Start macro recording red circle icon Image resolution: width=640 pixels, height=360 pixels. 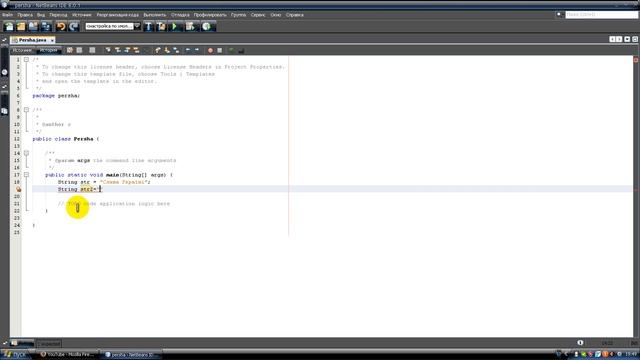click(210, 50)
